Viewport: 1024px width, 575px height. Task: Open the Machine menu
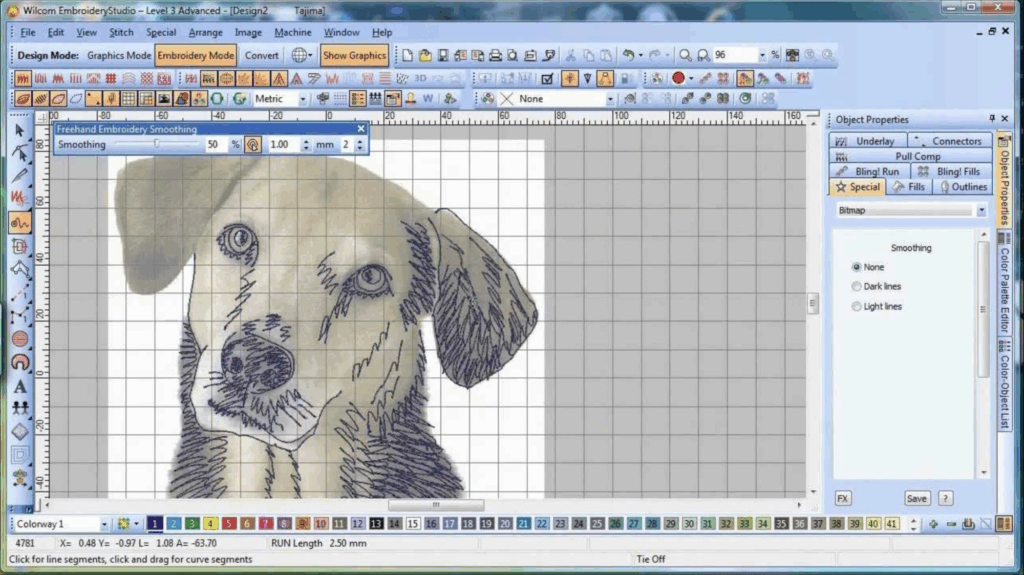point(293,32)
